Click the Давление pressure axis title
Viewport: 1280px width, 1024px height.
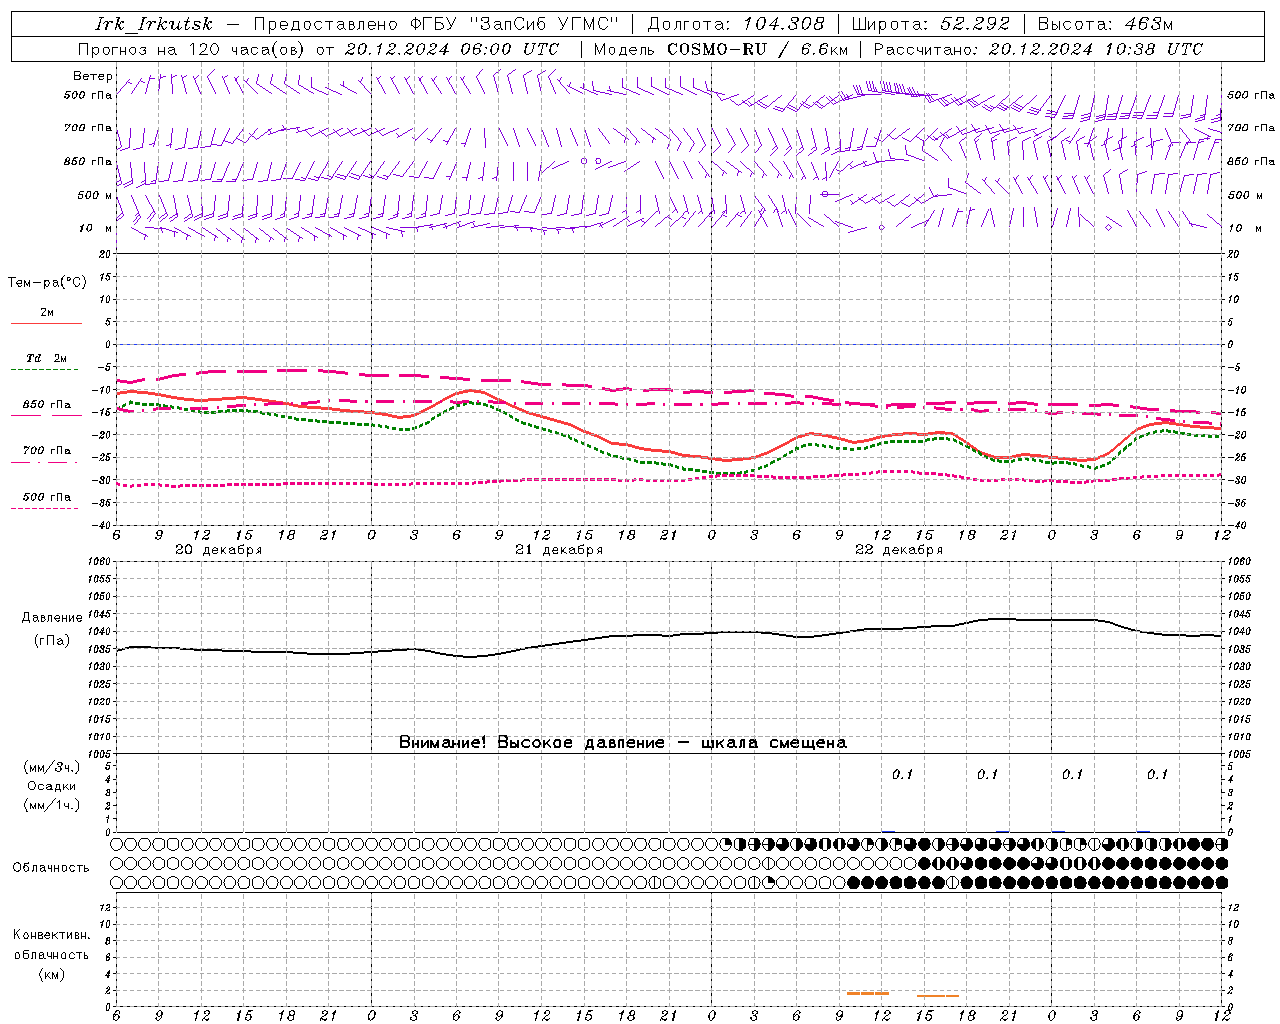(x=52, y=618)
